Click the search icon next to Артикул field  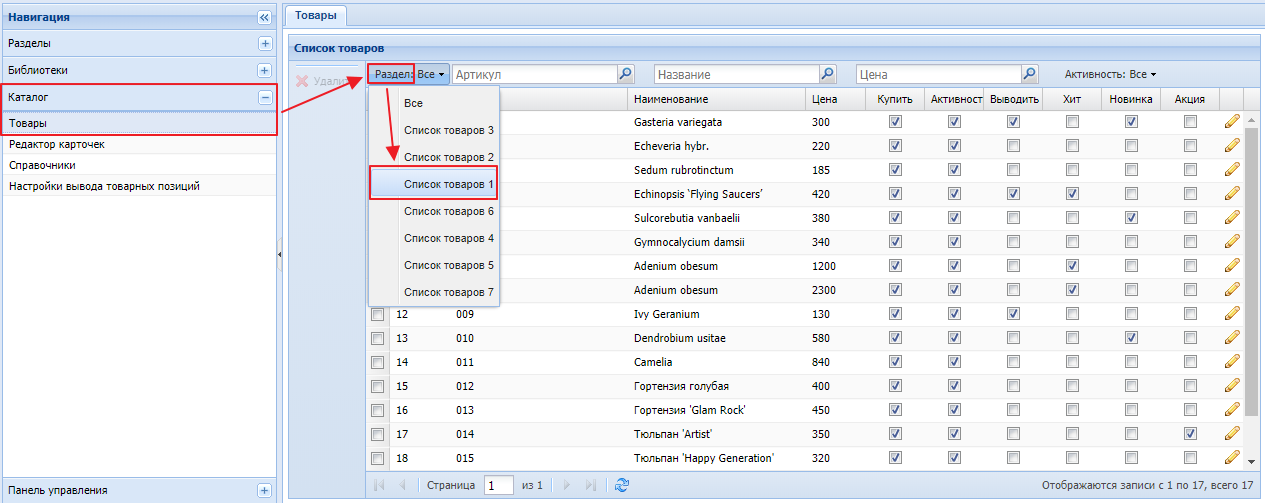[626, 74]
